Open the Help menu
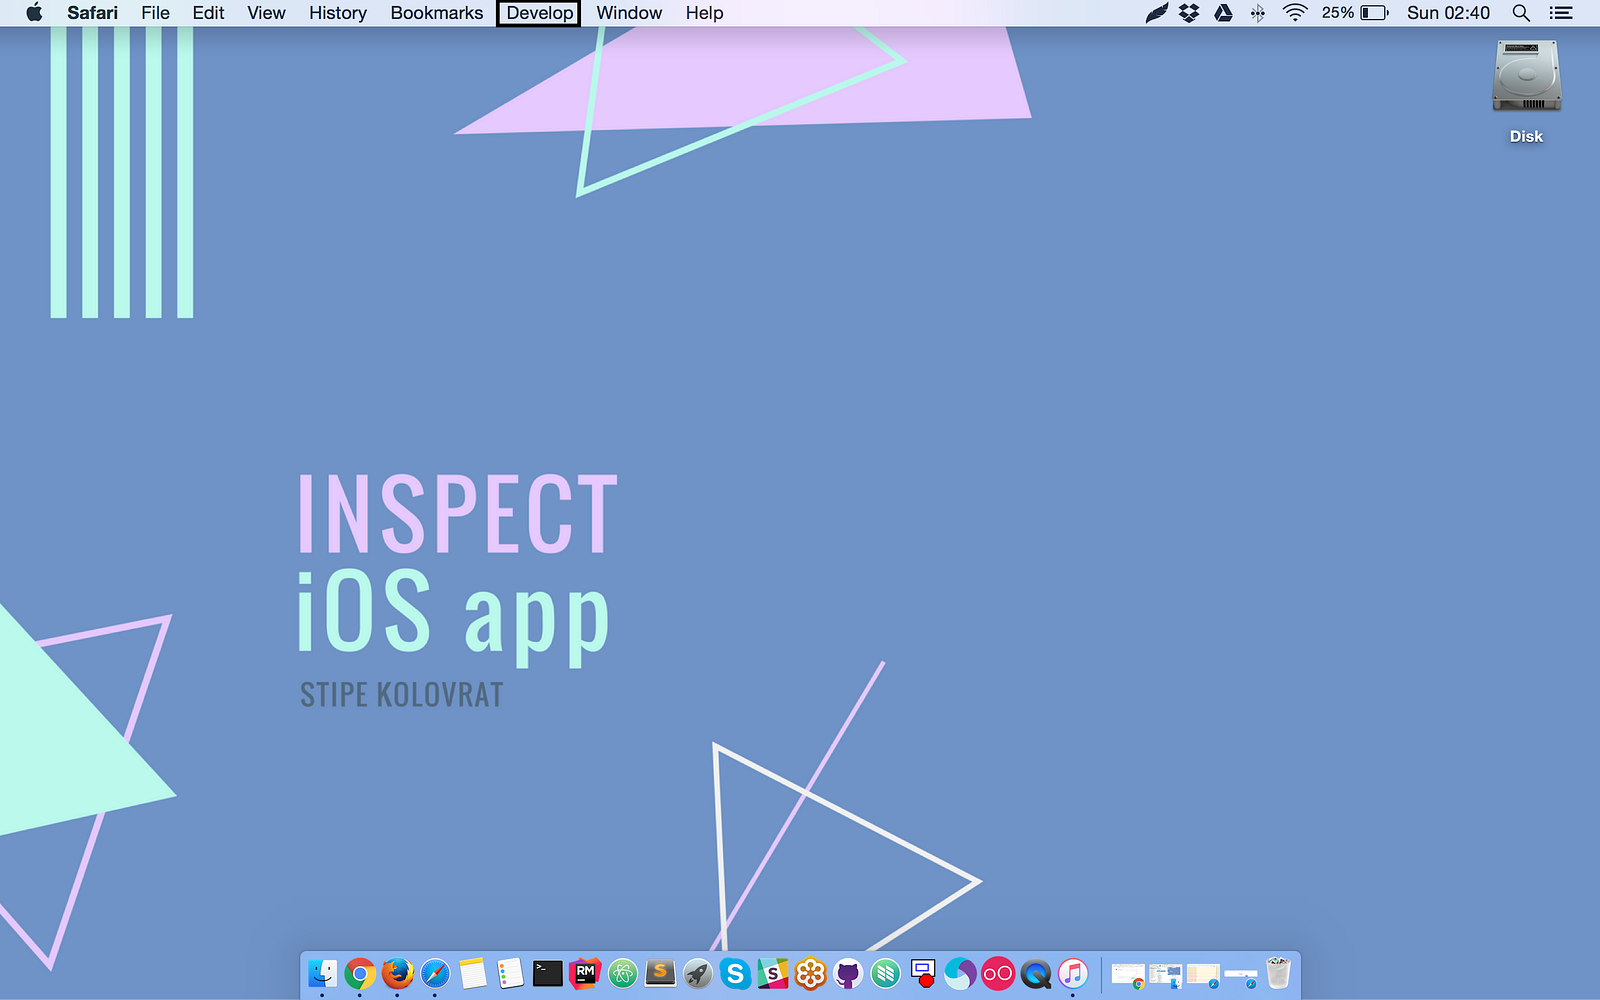Viewport: 1600px width, 1000px height. (704, 13)
